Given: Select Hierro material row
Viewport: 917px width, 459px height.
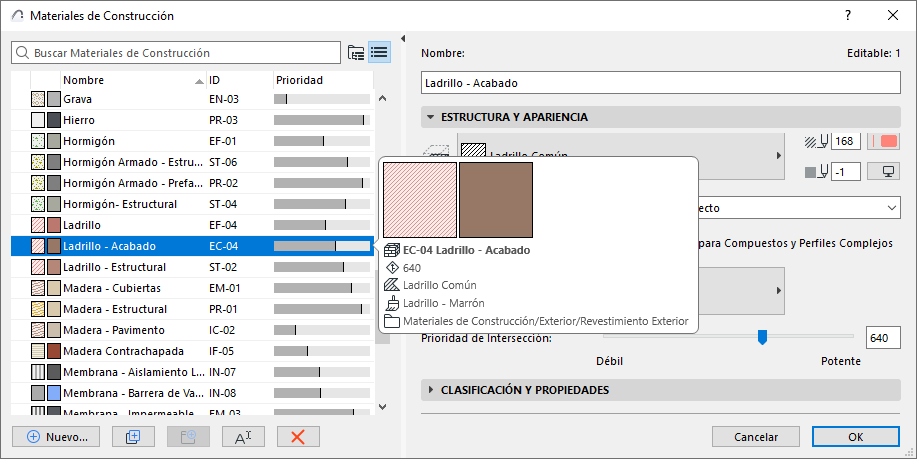Looking at the screenshot, I should [x=192, y=120].
